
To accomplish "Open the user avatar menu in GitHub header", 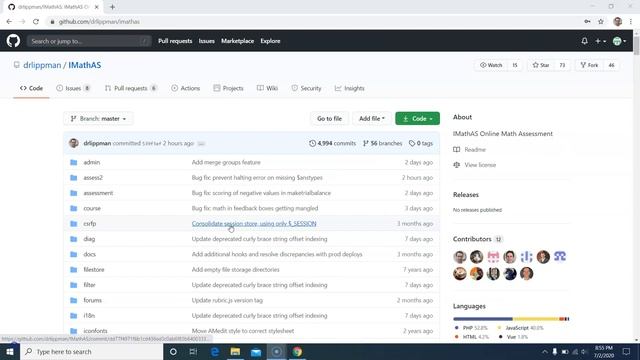I will coord(619,41).
